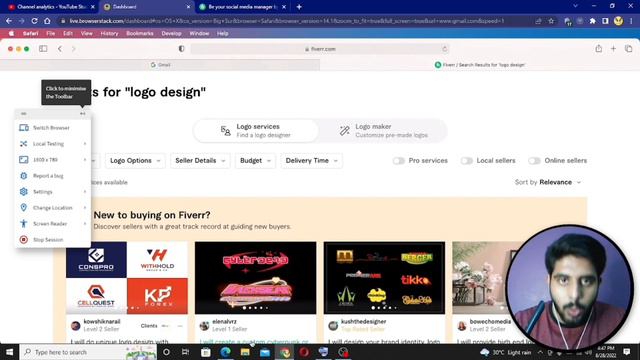Open Opera from the taskbar

pos(304,352)
